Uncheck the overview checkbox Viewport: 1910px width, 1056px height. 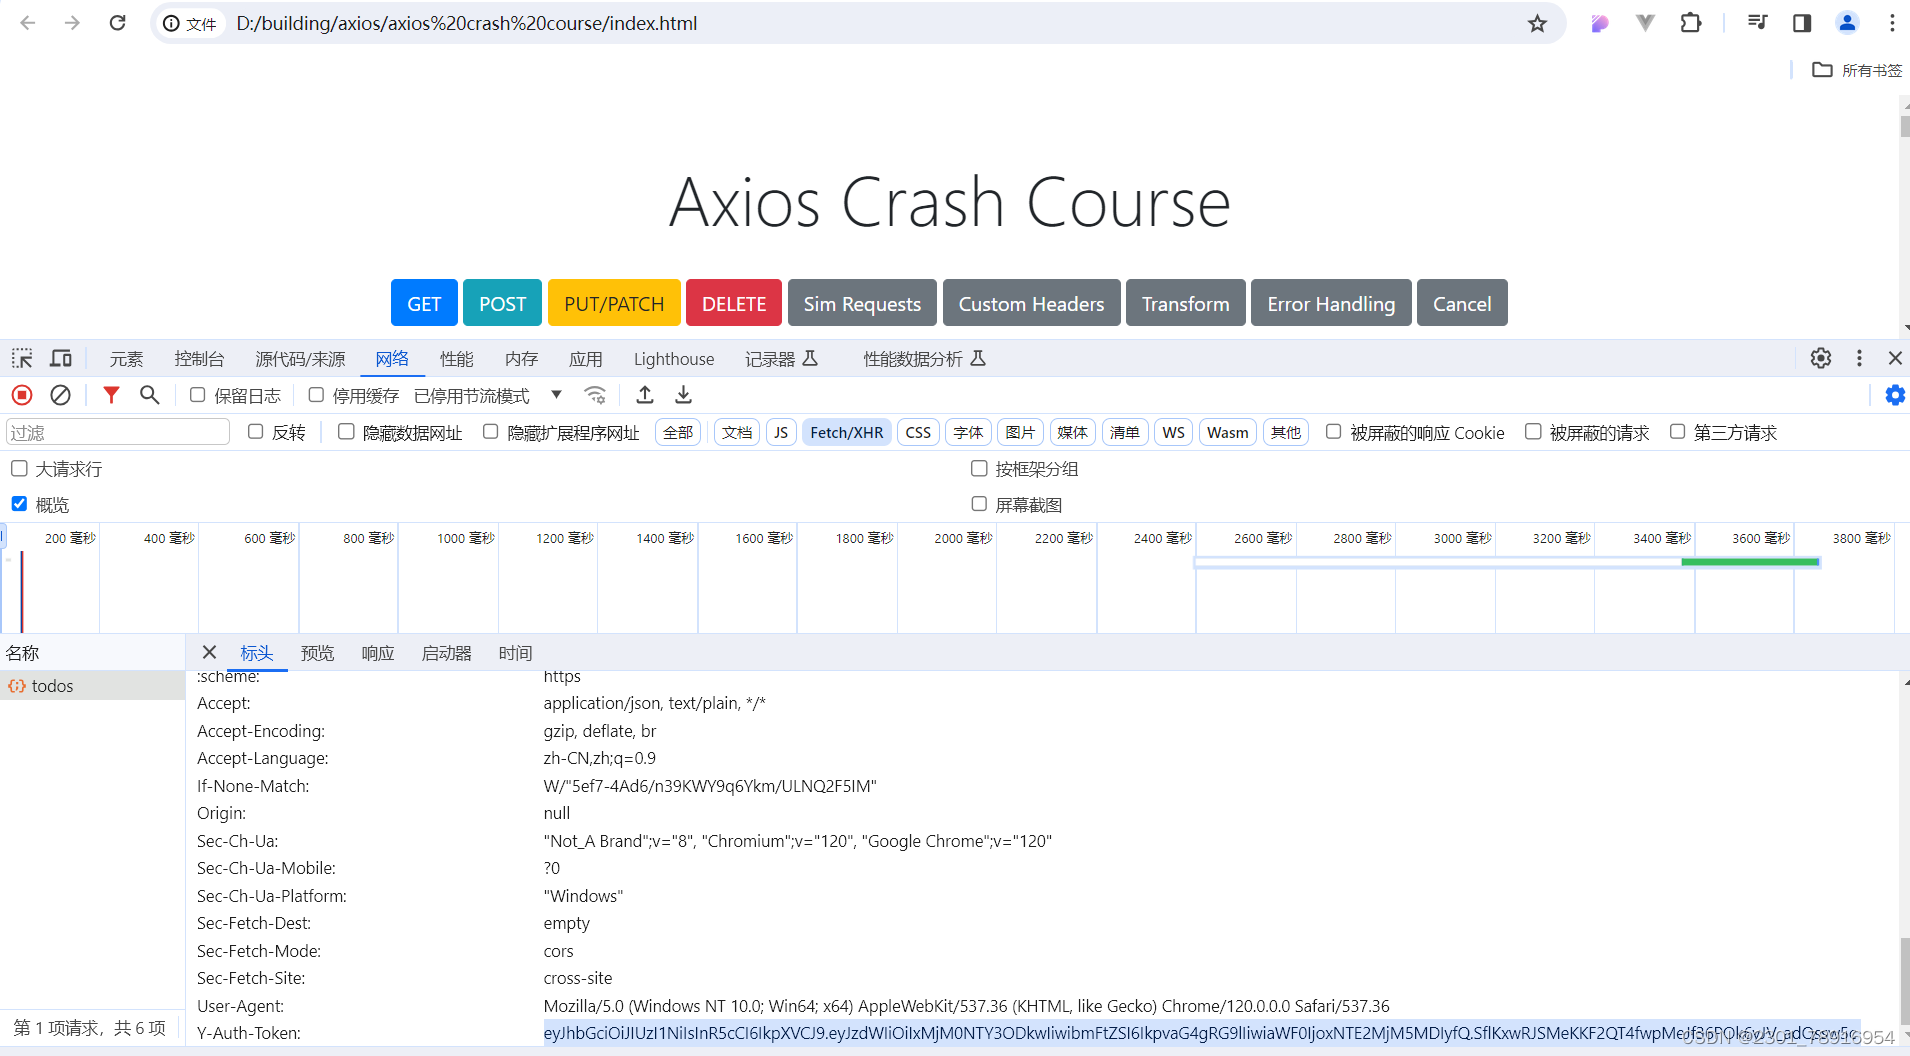tap(19, 504)
